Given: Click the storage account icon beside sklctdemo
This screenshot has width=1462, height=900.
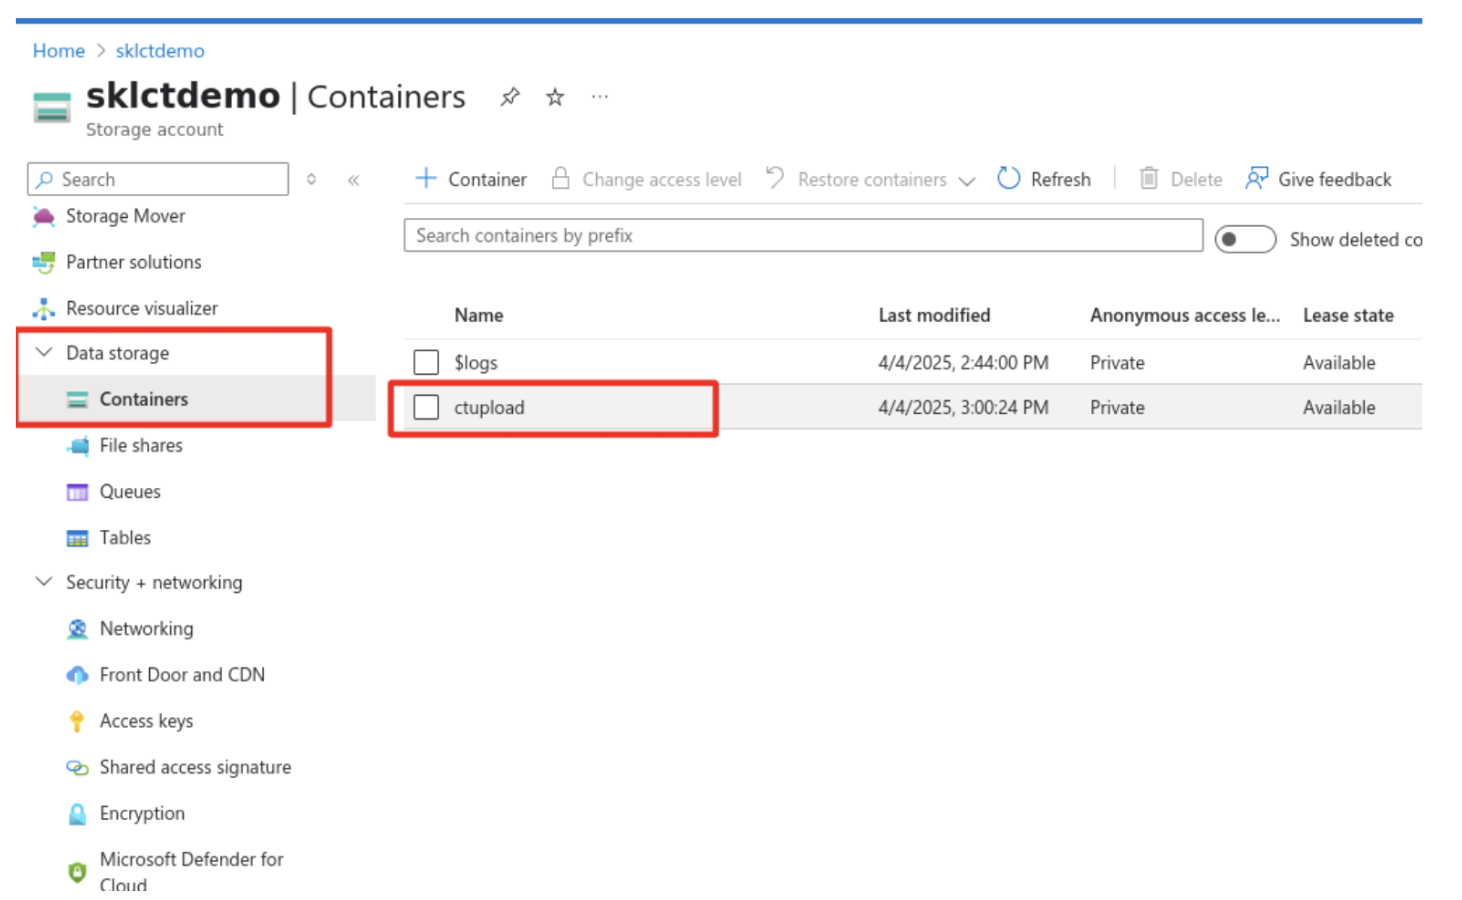Looking at the screenshot, I should [52, 107].
